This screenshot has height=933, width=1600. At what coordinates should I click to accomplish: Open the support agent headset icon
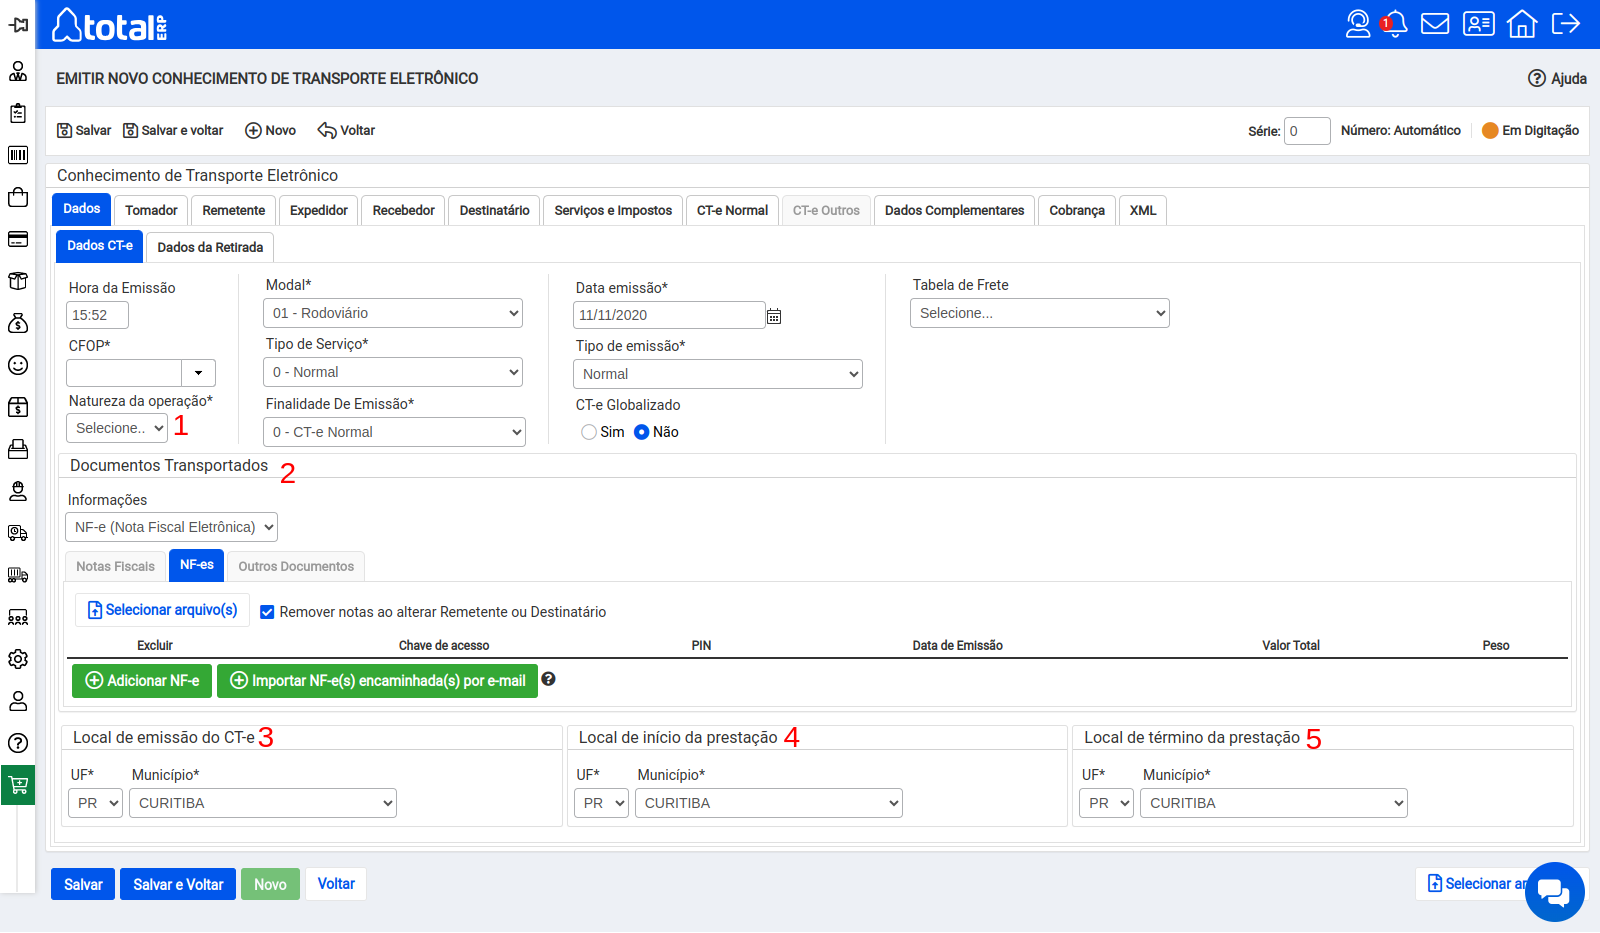1358,24
